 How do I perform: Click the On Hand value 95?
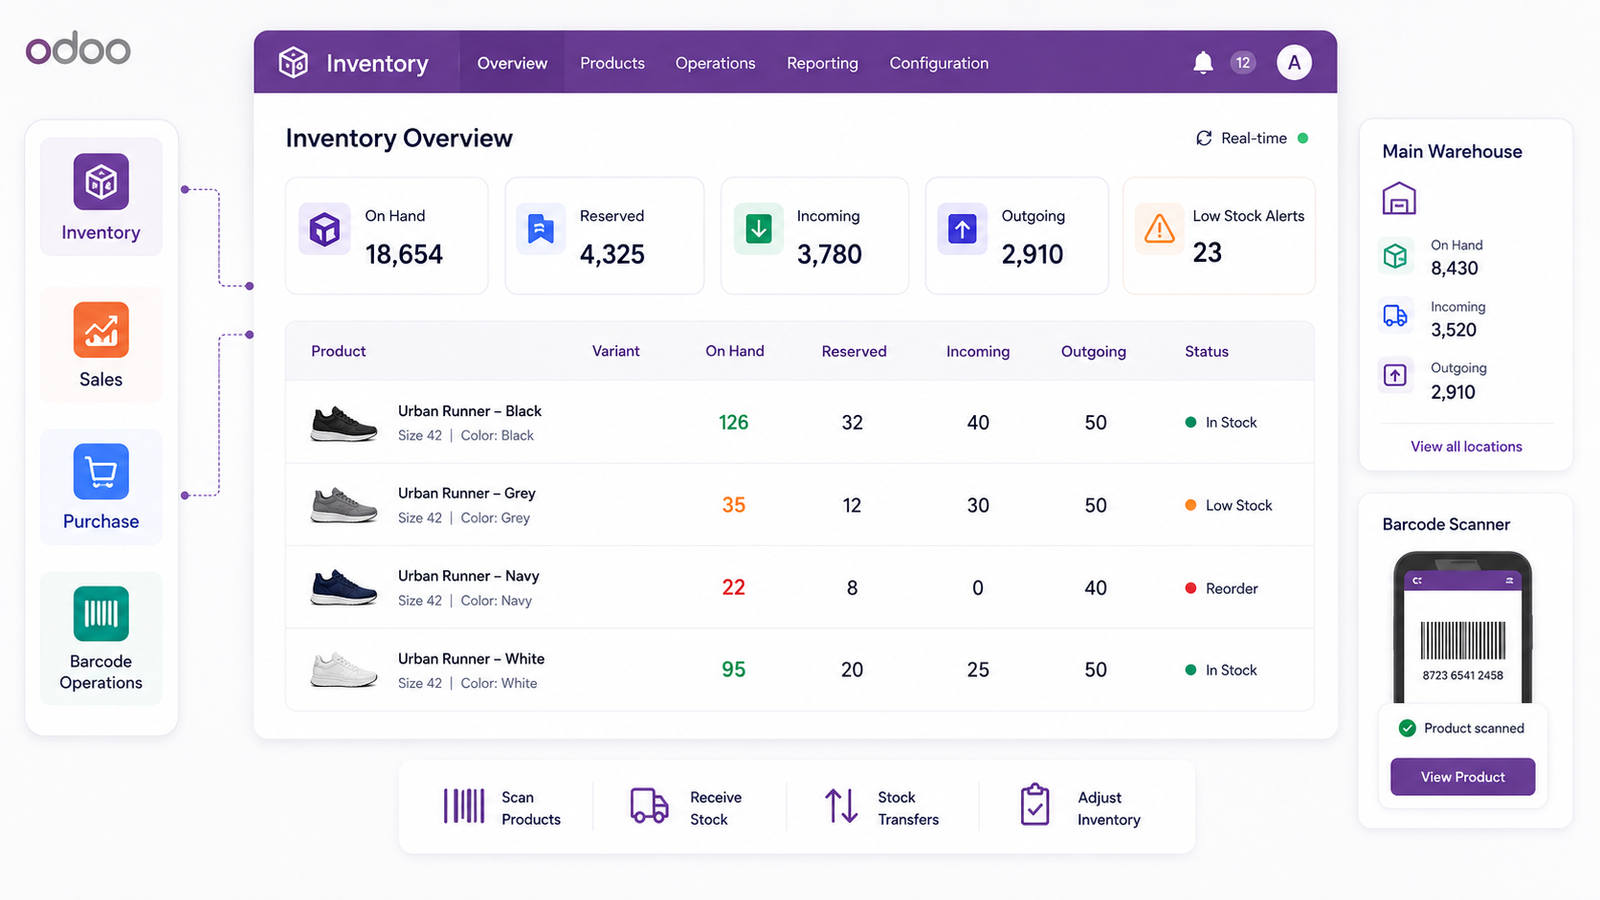coord(734,669)
